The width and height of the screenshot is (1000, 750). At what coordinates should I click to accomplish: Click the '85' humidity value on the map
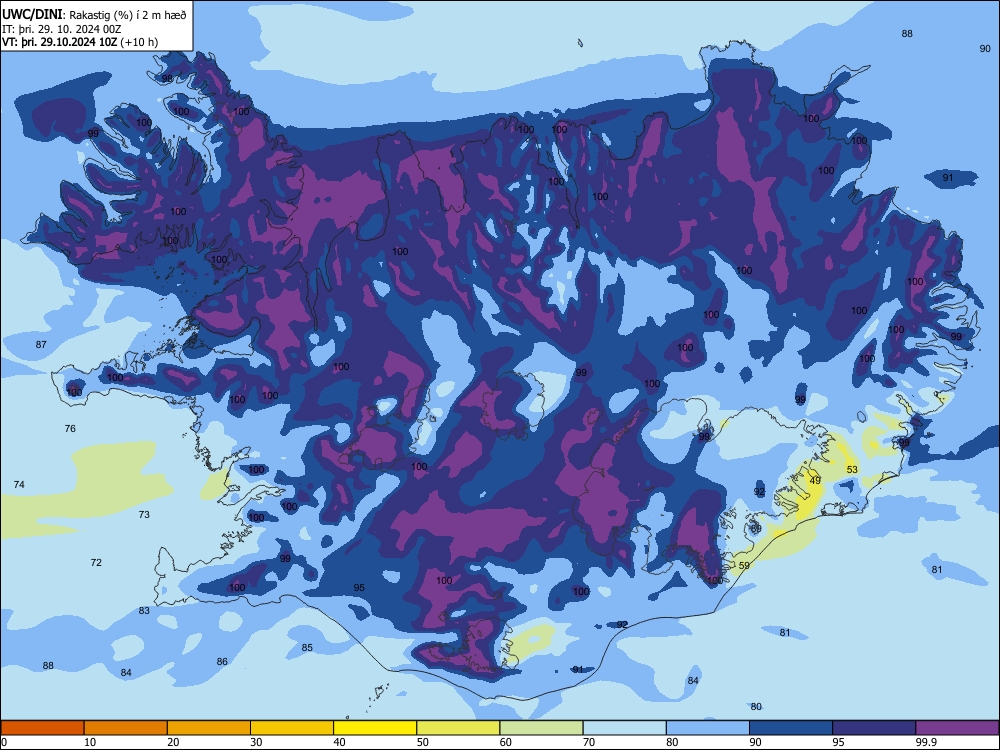click(x=307, y=647)
